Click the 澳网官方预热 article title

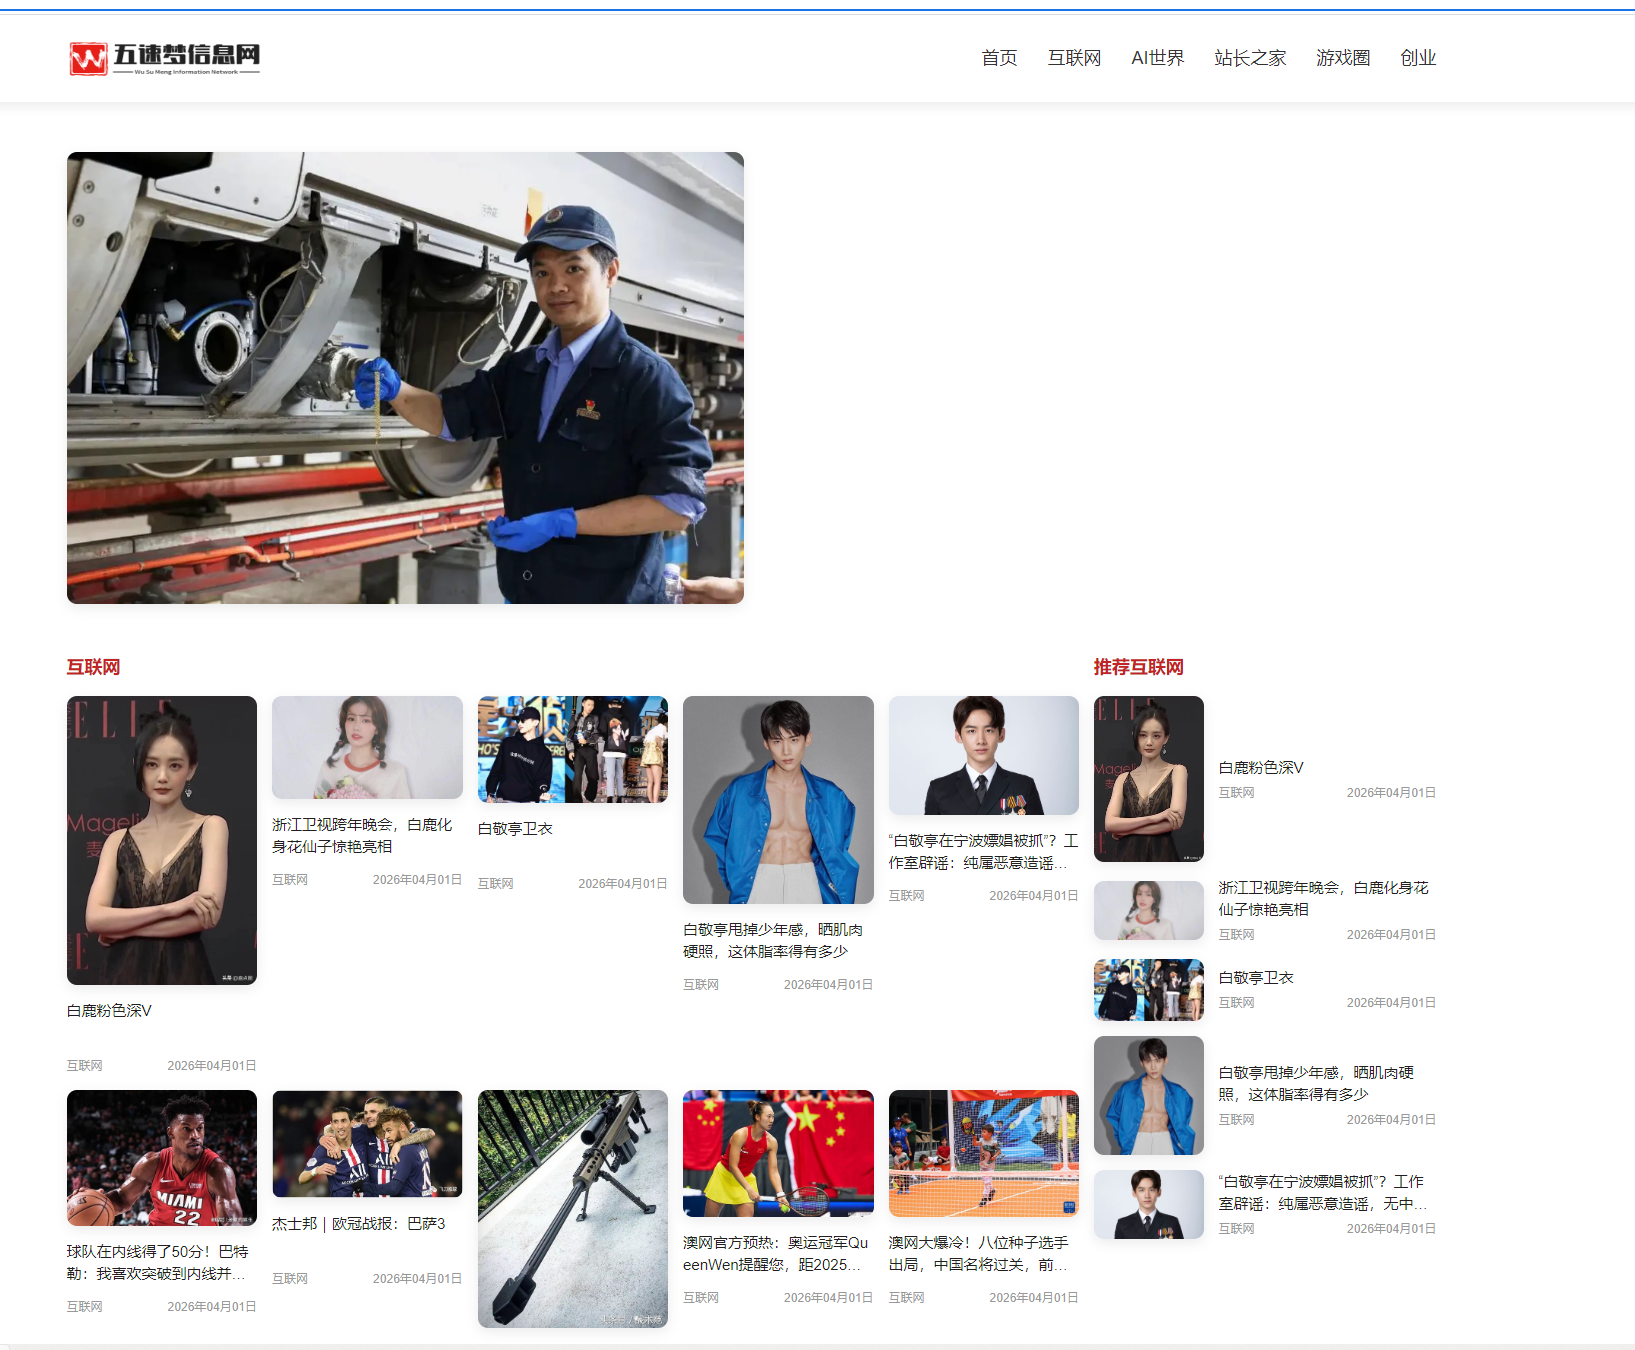pyautogui.click(x=775, y=1253)
